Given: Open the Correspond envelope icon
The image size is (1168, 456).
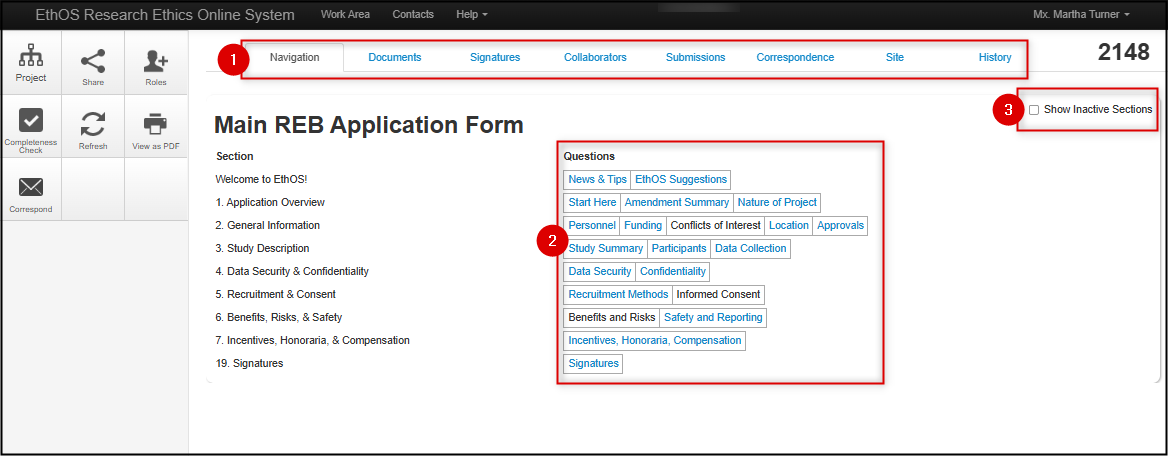Looking at the screenshot, I should [31, 187].
